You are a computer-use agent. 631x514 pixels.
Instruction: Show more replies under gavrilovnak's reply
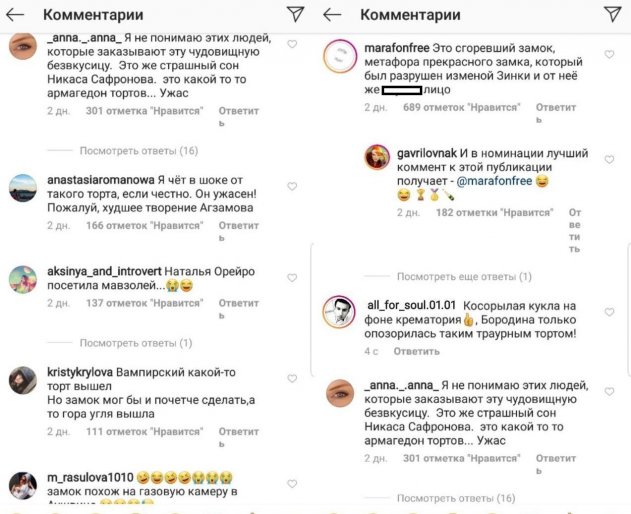[464, 276]
